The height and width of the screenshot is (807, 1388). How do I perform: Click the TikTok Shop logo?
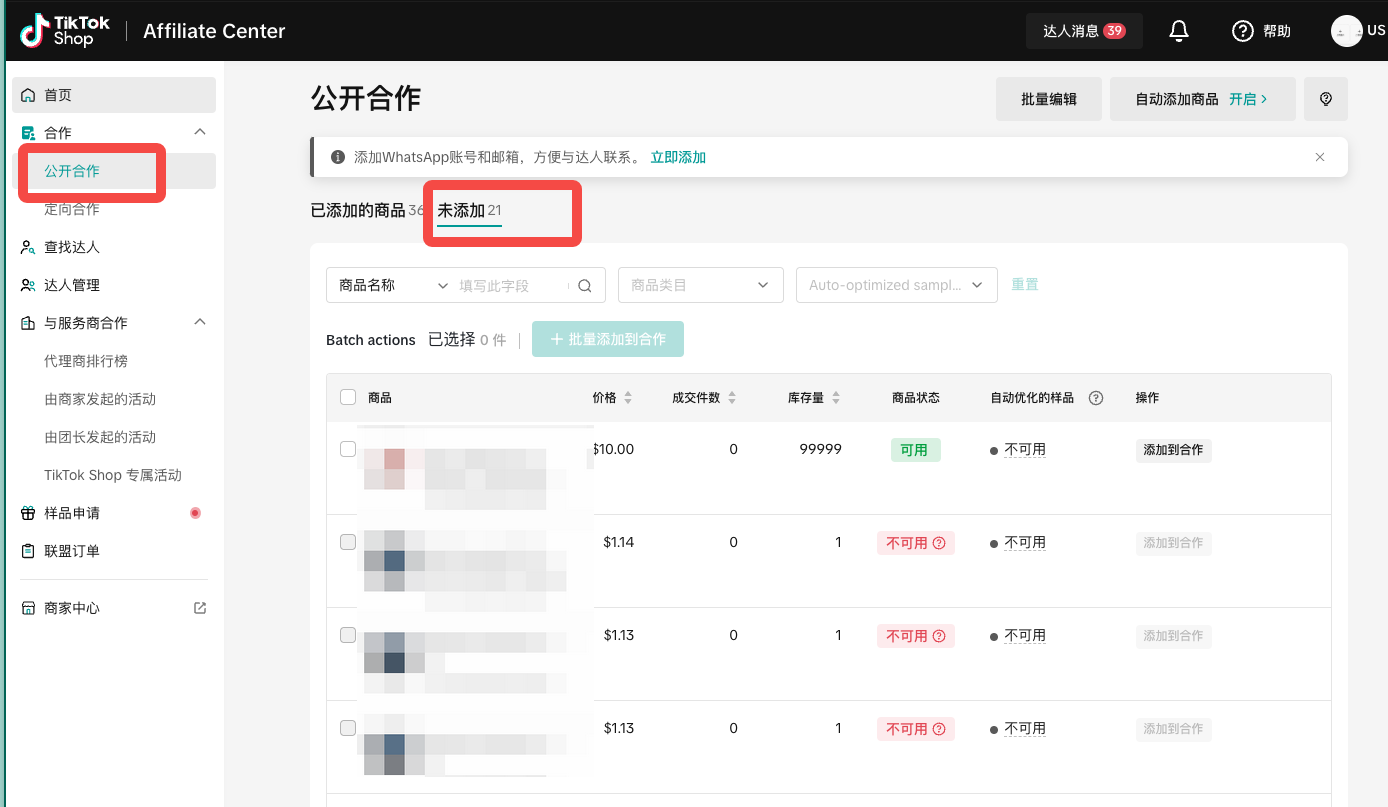(x=65, y=31)
